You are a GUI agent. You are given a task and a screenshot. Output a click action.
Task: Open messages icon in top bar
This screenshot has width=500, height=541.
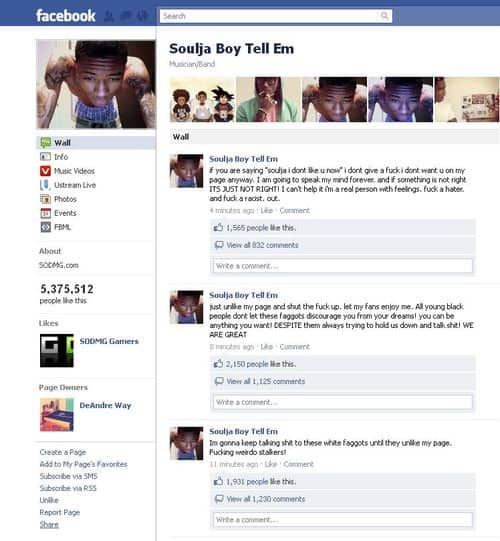(x=126, y=16)
